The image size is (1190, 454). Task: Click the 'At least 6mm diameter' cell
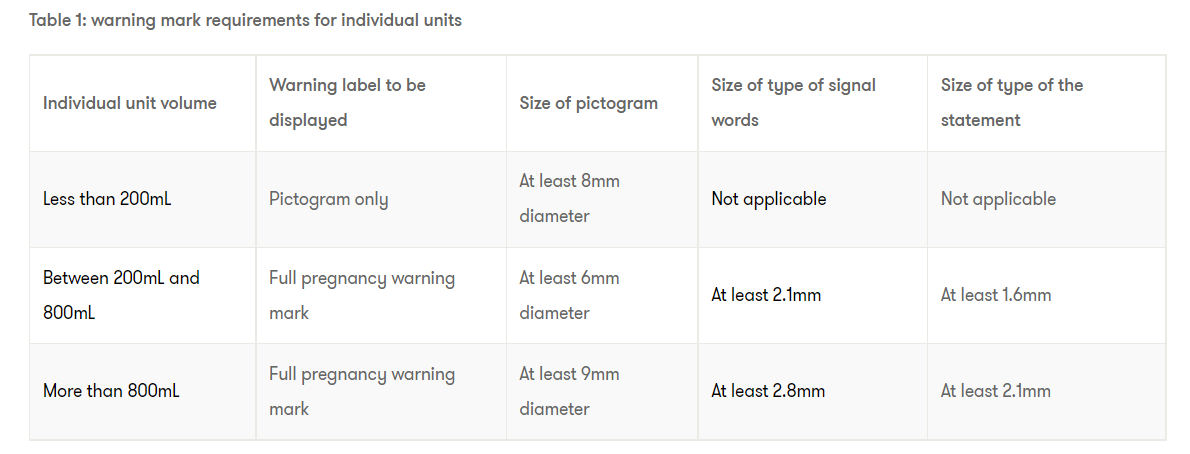point(570,295)
